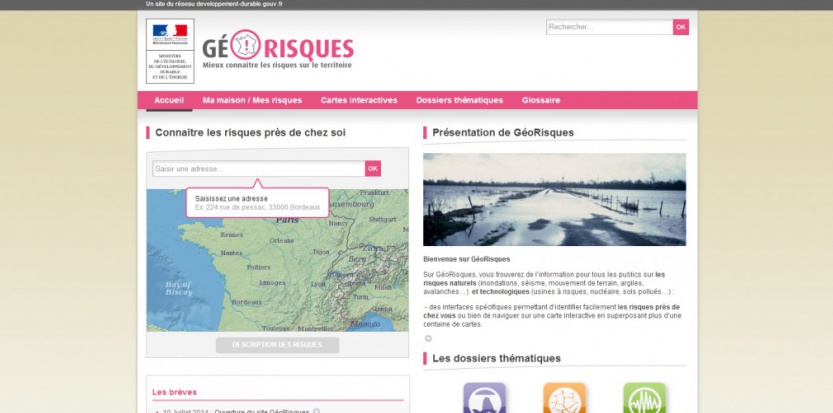Click the 'Saisir une adresse' input field
The height and width of the screenshot is (413, 833).
click(x=257, y=169)
